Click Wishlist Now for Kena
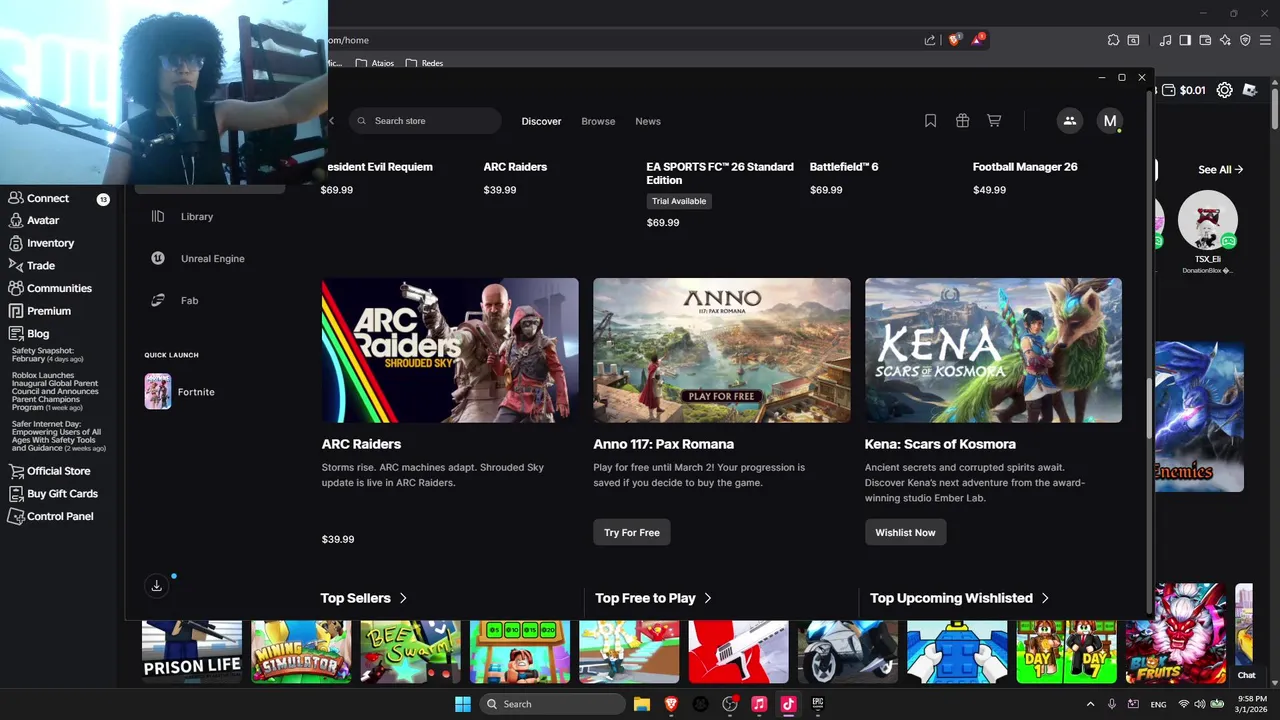The image size is (1280, 720). tap(905, 533)
